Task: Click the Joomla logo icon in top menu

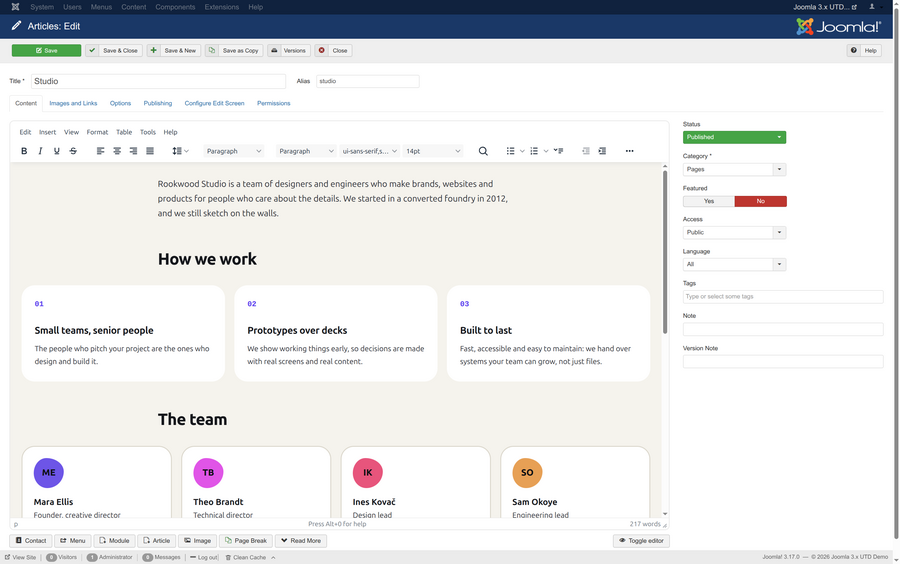Action: pos(15,7)
